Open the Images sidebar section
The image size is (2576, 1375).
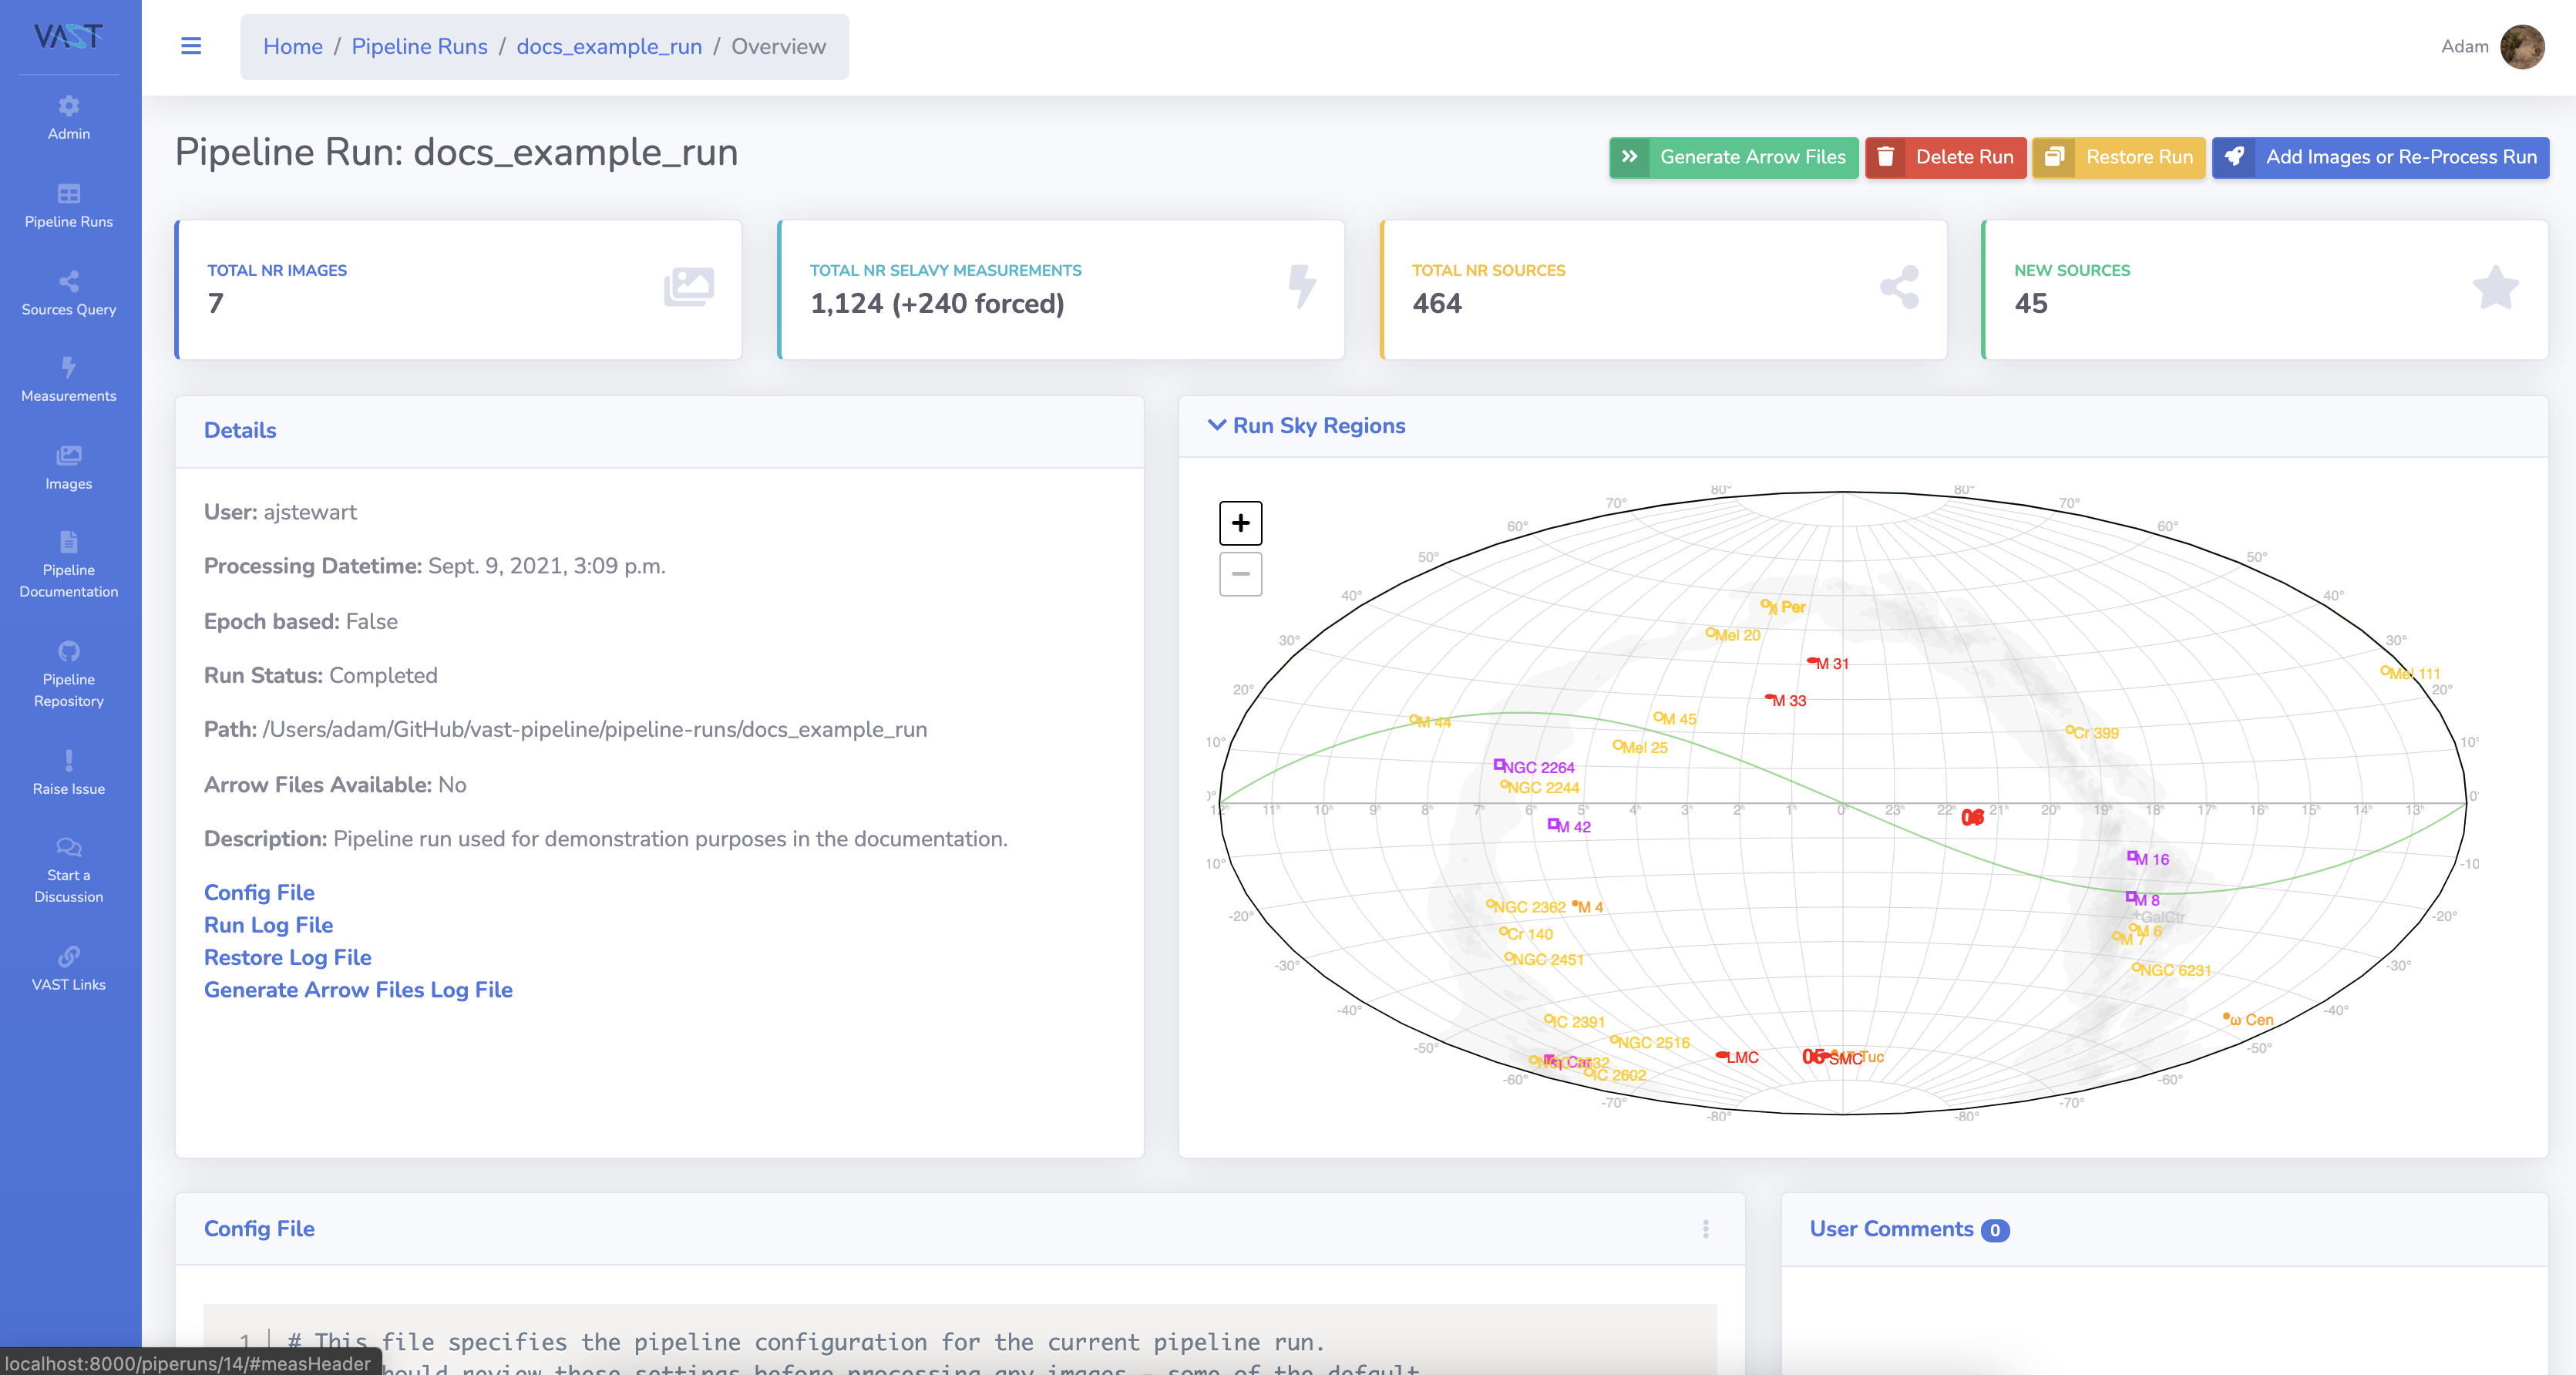tap(68, 467)
